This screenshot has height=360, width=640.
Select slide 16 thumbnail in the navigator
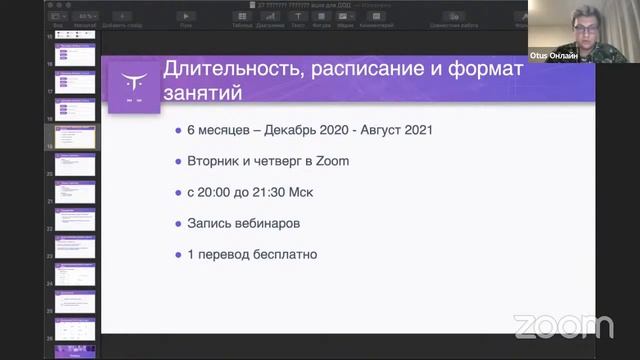point(75,55)
